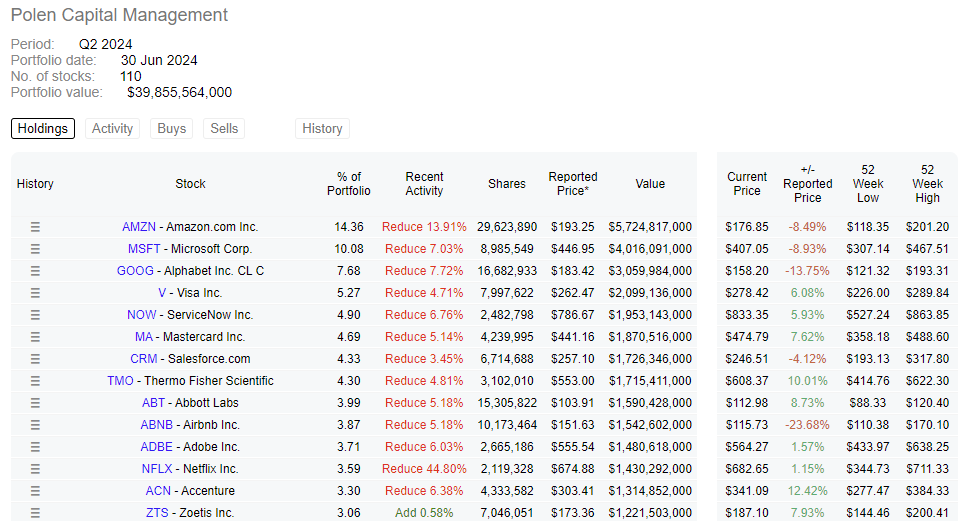Click the History column header
The width and height of the screenshot is (961, 521).
(x=35, y=184)
